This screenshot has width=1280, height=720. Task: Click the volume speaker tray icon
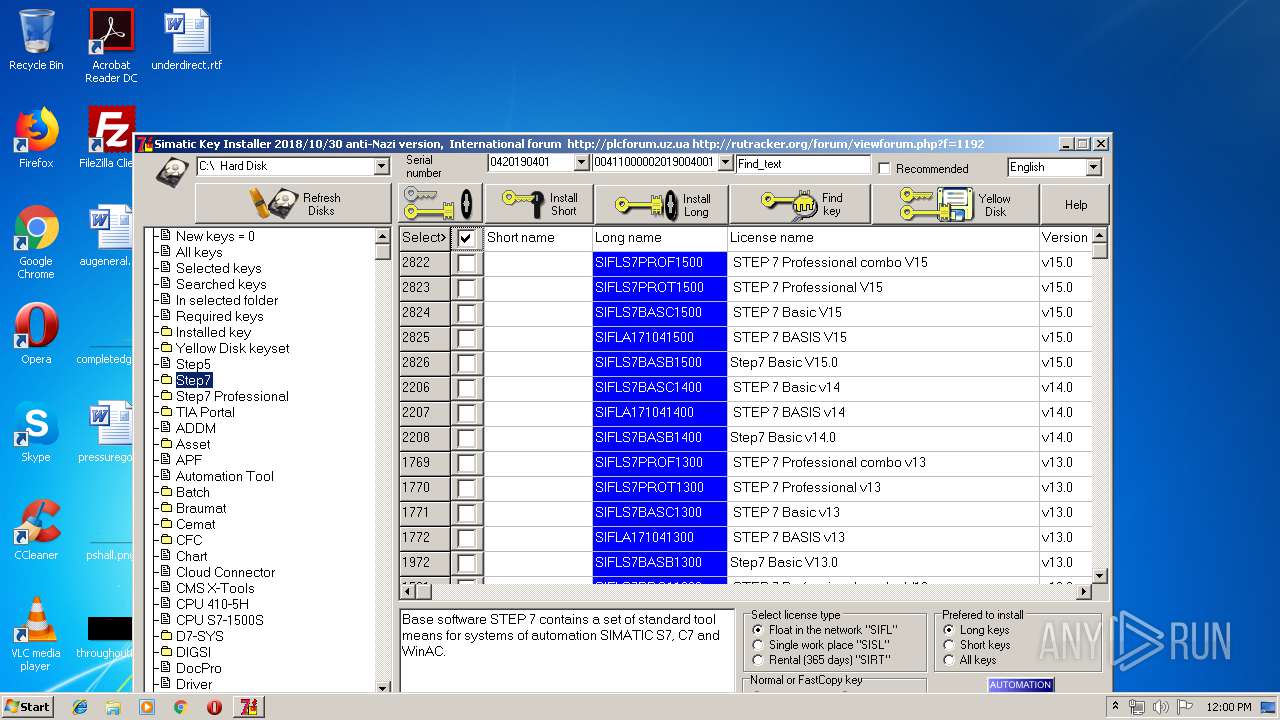click(1160, 707)
